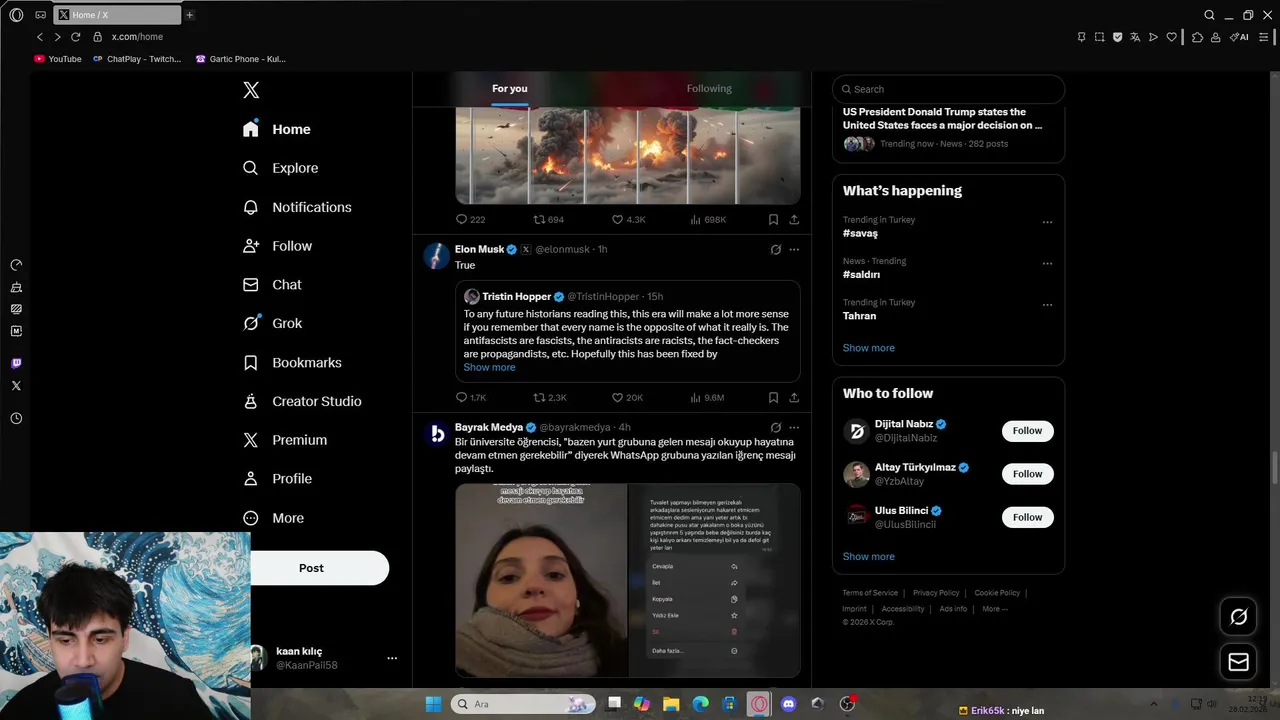Bookmark Elon Musk's post
Screen dimensions: 1280x720
pyautogui.click(x=773, y=397)
